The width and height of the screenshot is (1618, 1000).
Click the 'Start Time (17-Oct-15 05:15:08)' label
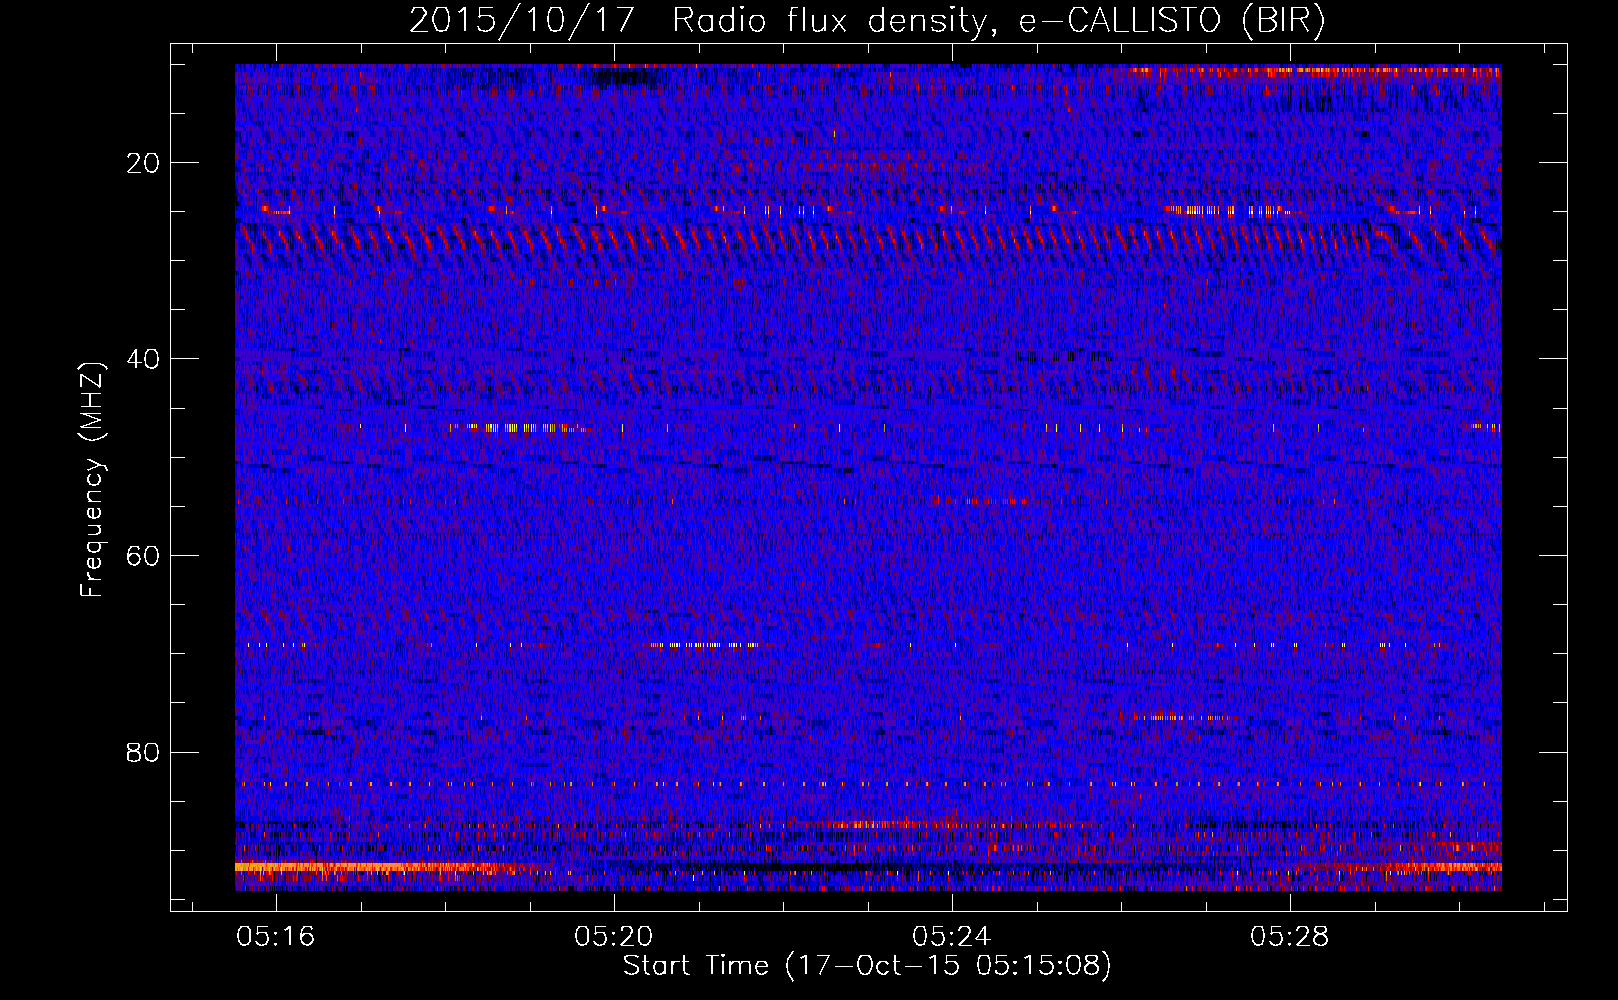coord(867,966)
